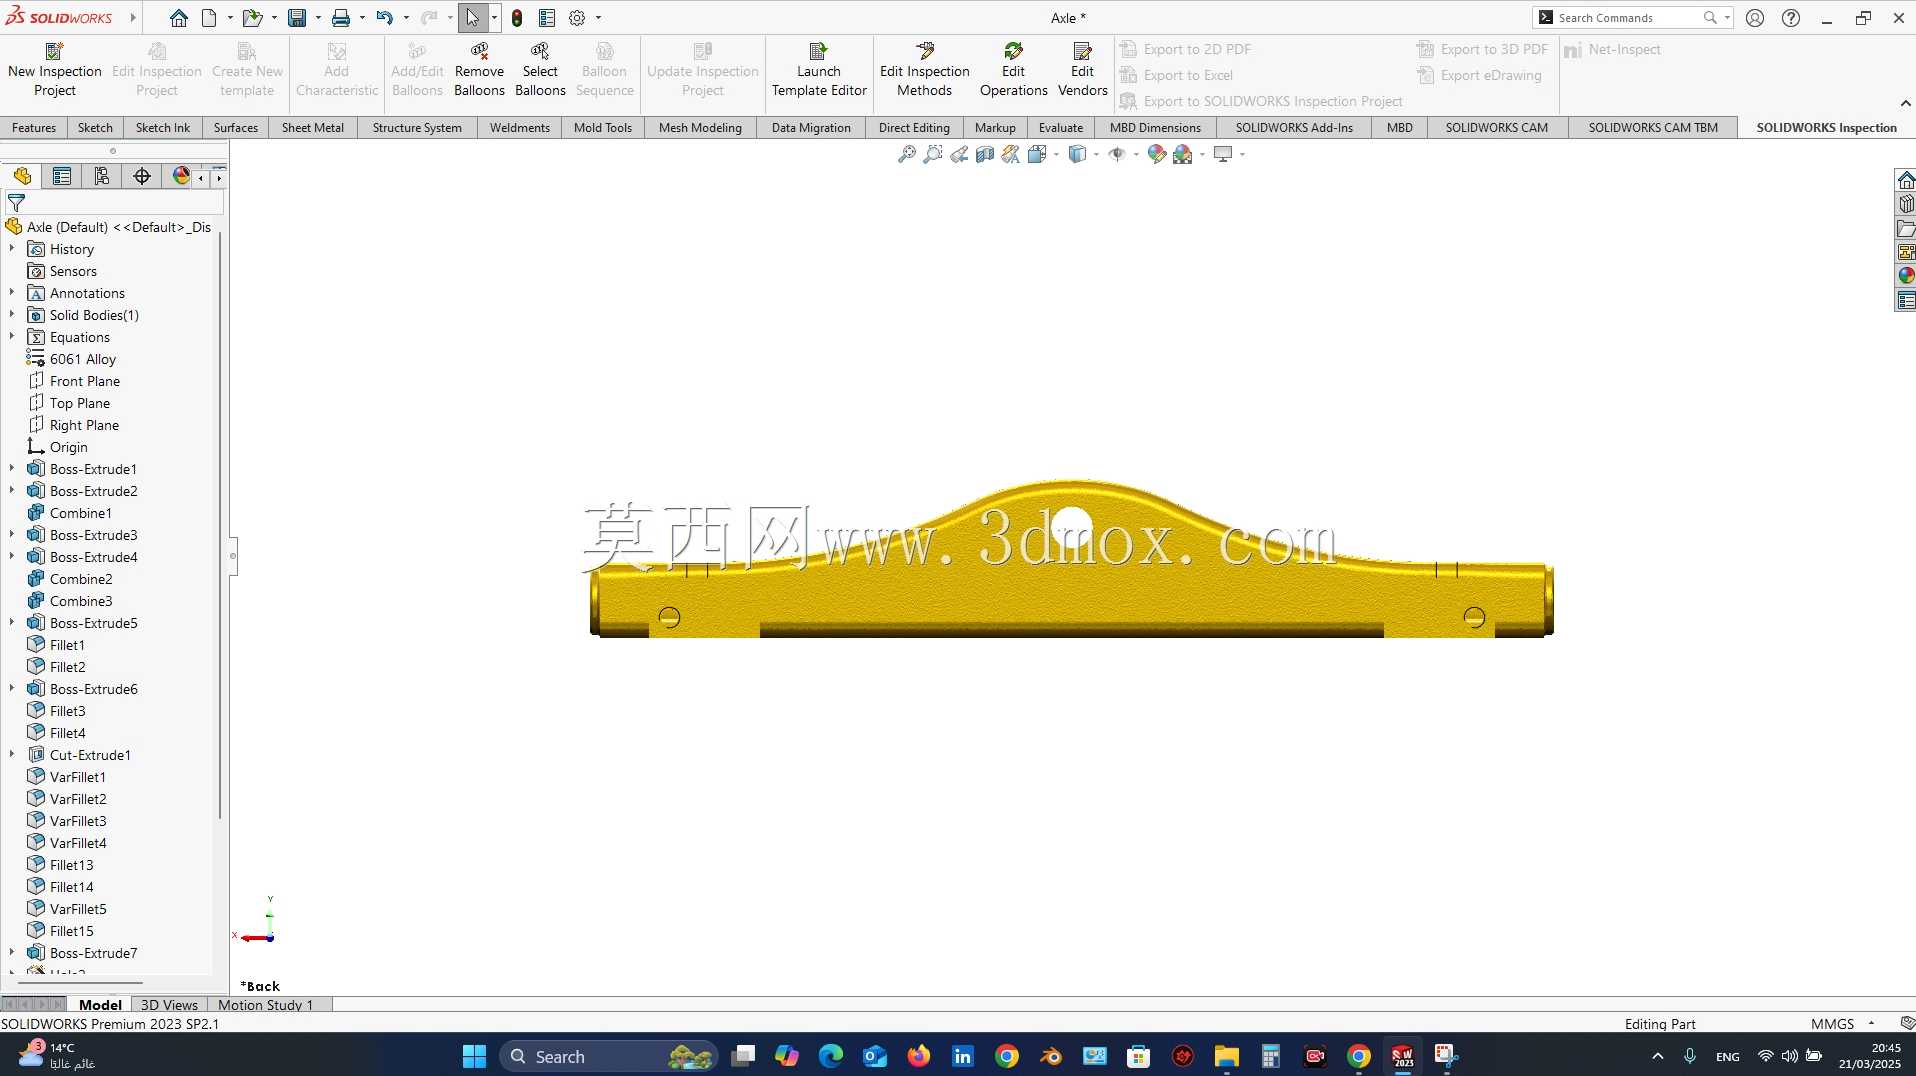Click Edit Inspection Methods button
The height and width of the screenshot is (1076, 1916).
point(925,69)
